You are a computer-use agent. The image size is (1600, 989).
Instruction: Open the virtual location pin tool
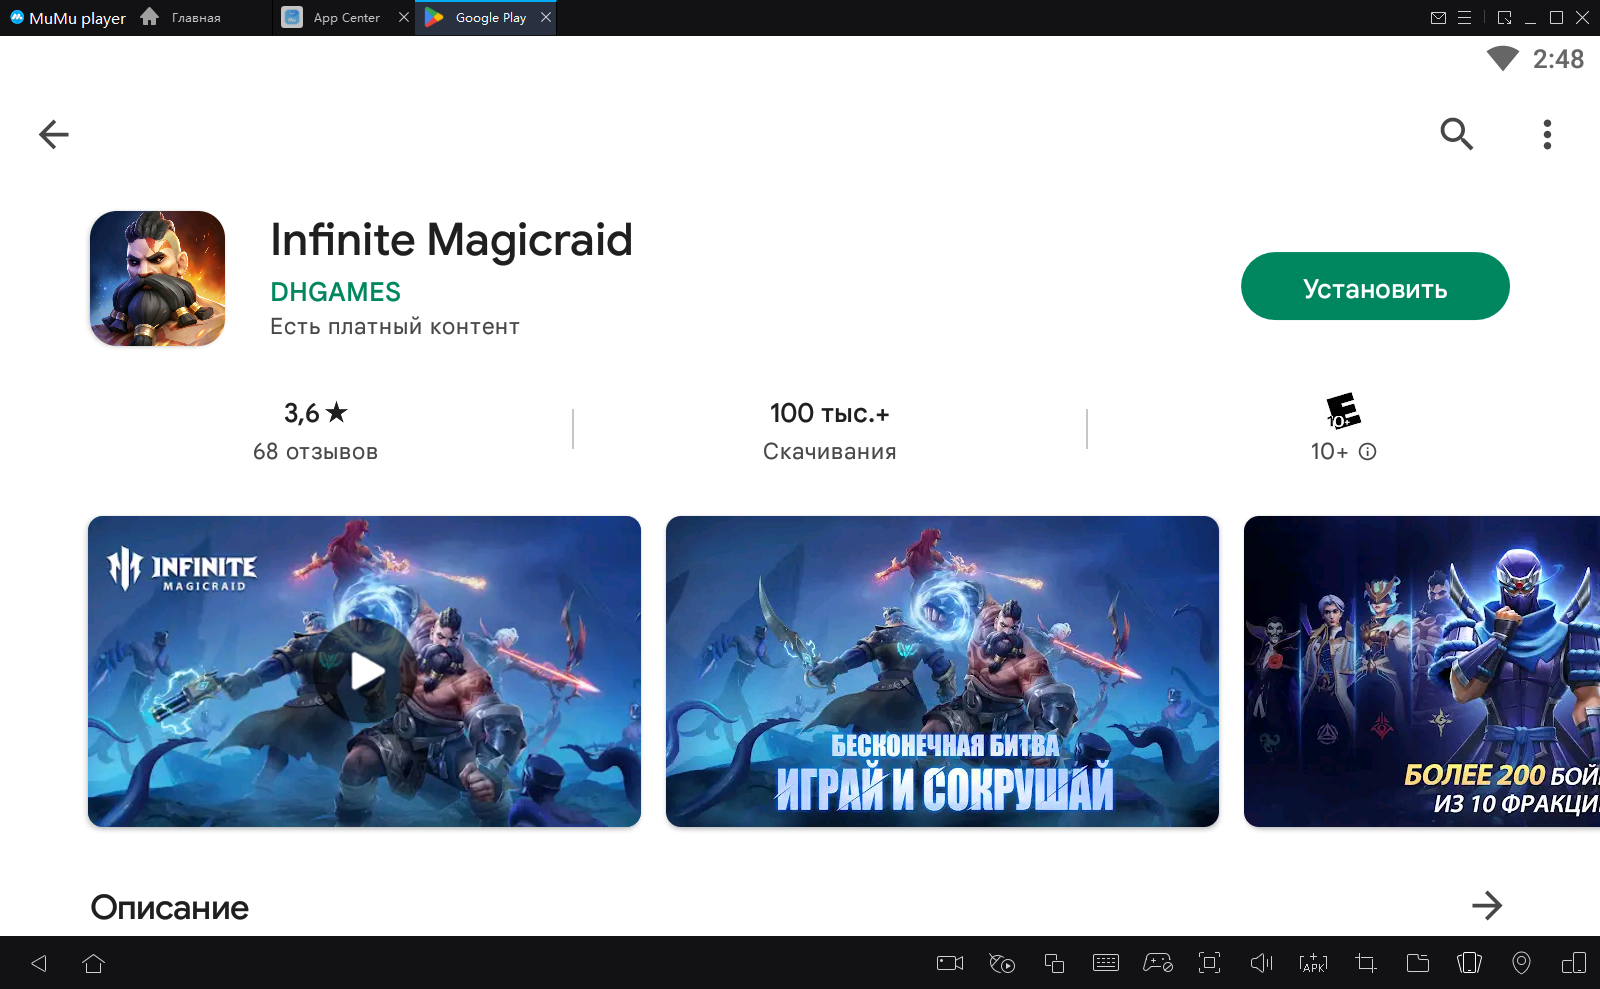(1521, 963)
